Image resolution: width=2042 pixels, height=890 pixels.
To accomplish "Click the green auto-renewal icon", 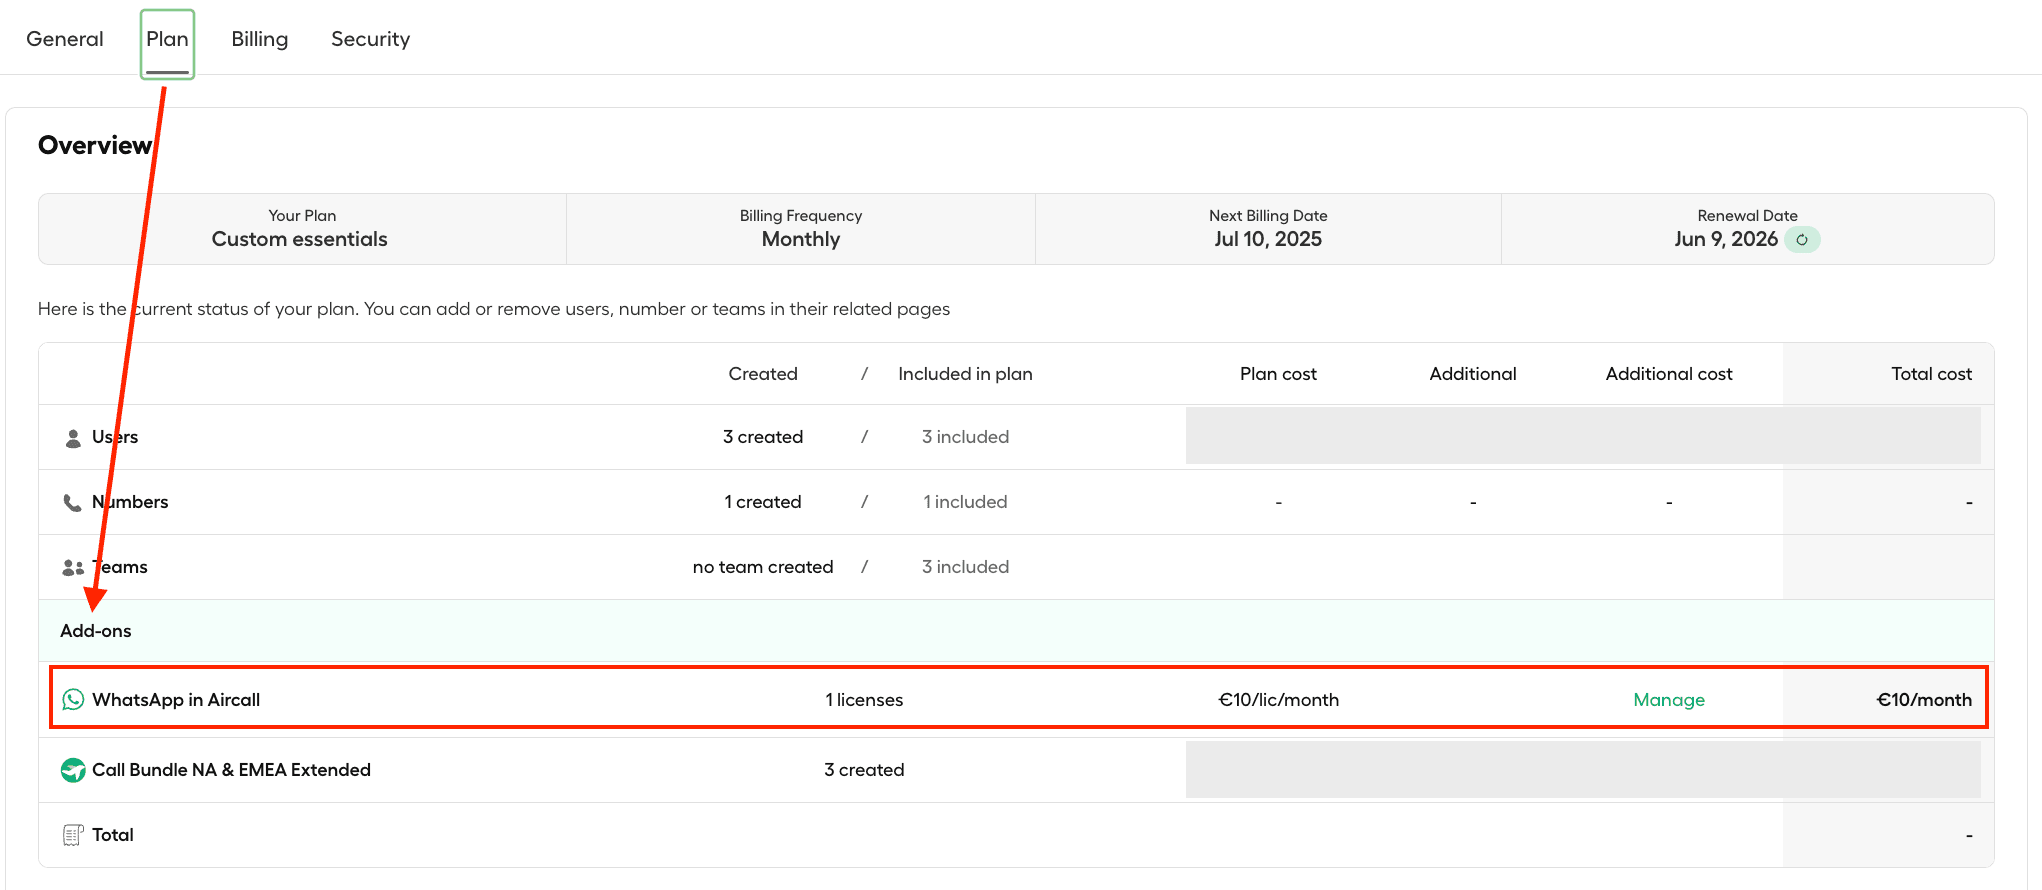I will 1802,240.
